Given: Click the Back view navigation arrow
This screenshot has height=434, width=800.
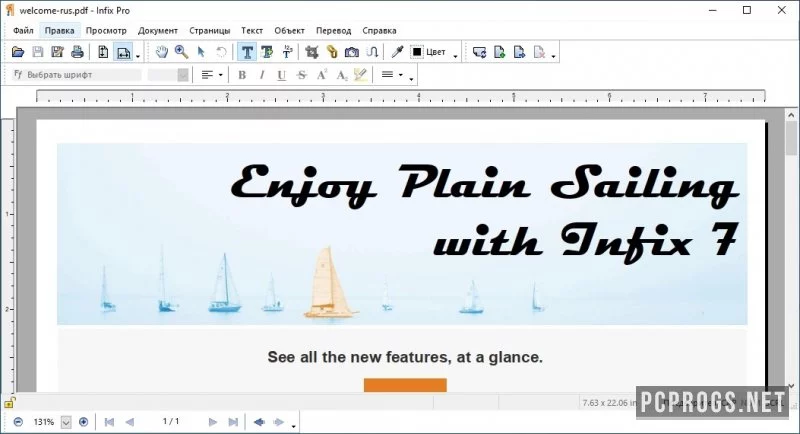Looking at the screenshot, I should (259, 422).
